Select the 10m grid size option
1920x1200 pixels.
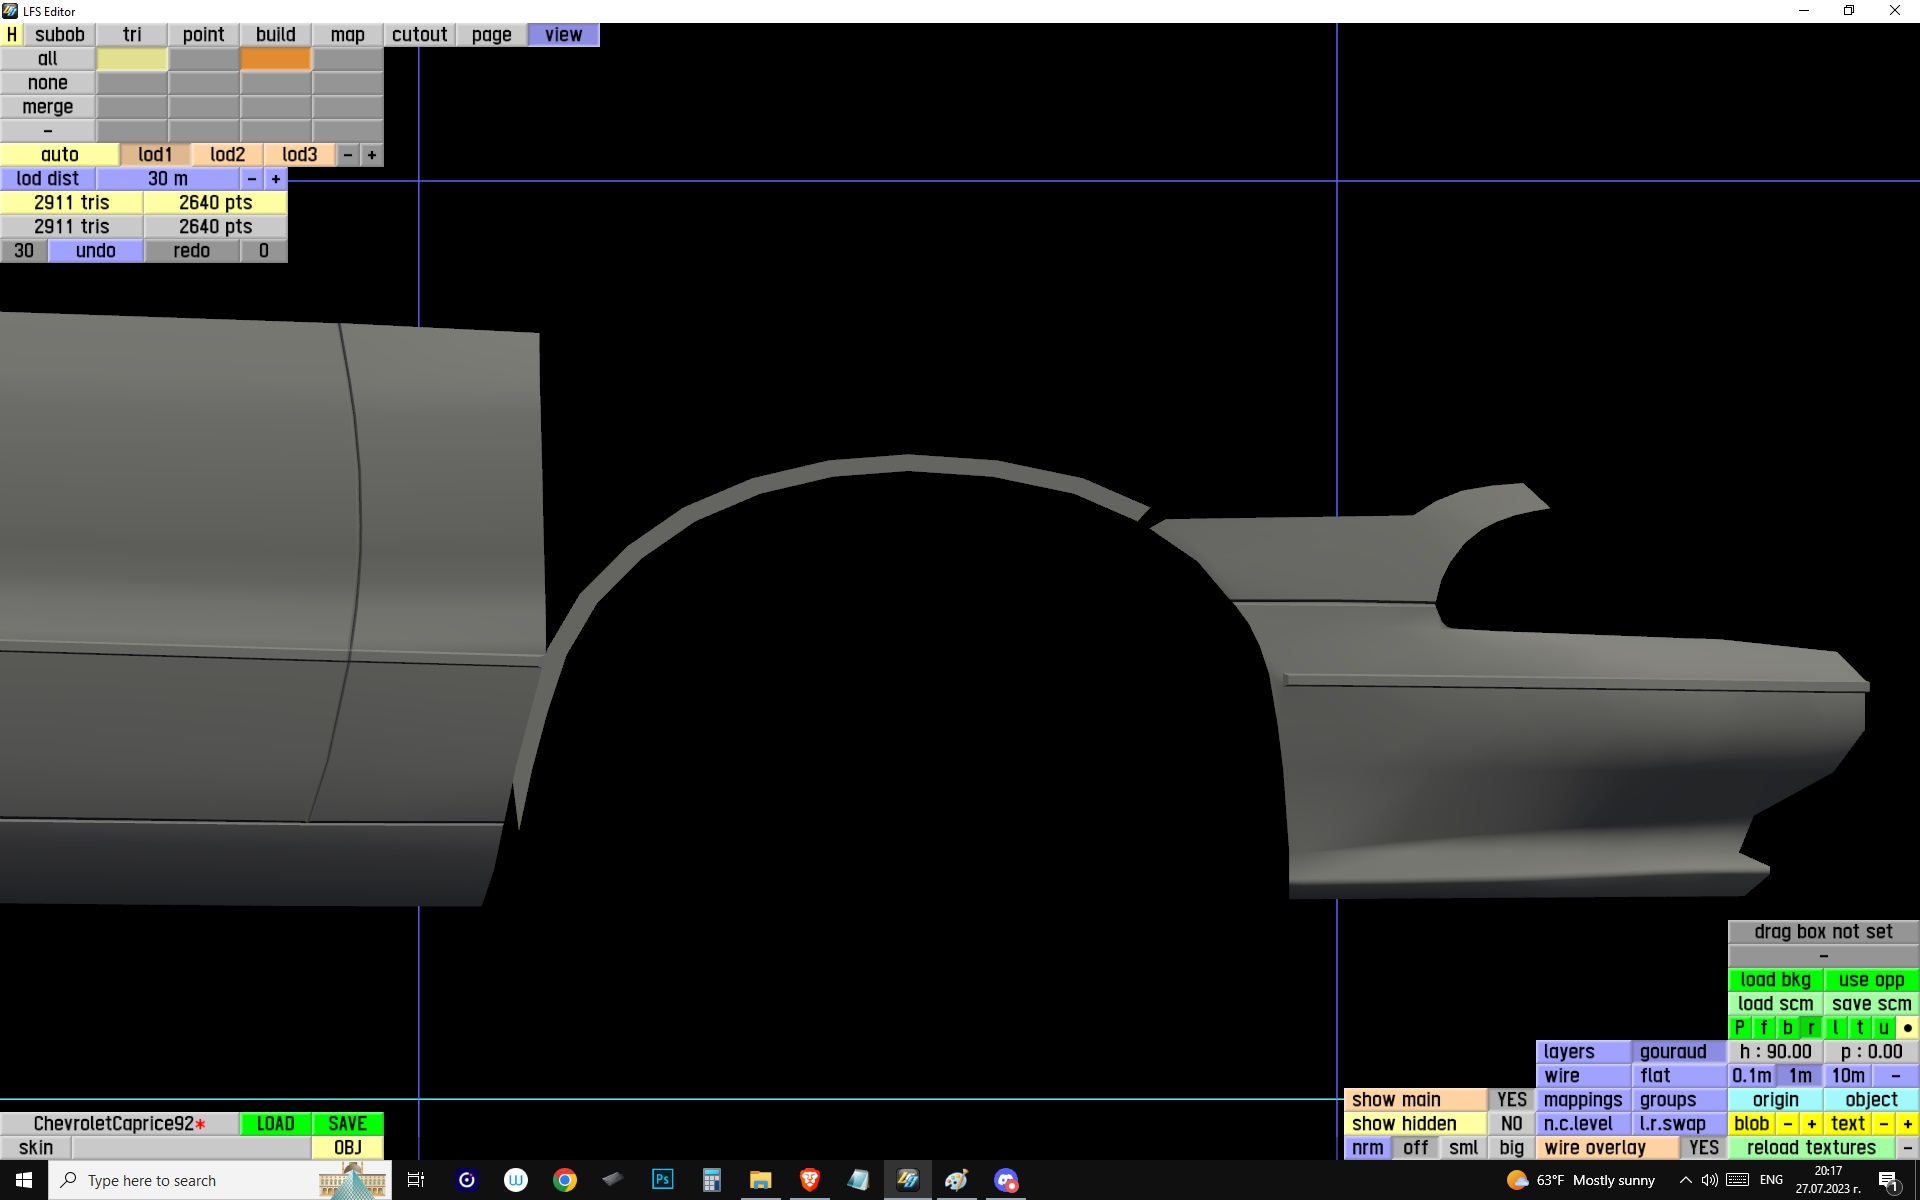click(x=1847, y=1076)
